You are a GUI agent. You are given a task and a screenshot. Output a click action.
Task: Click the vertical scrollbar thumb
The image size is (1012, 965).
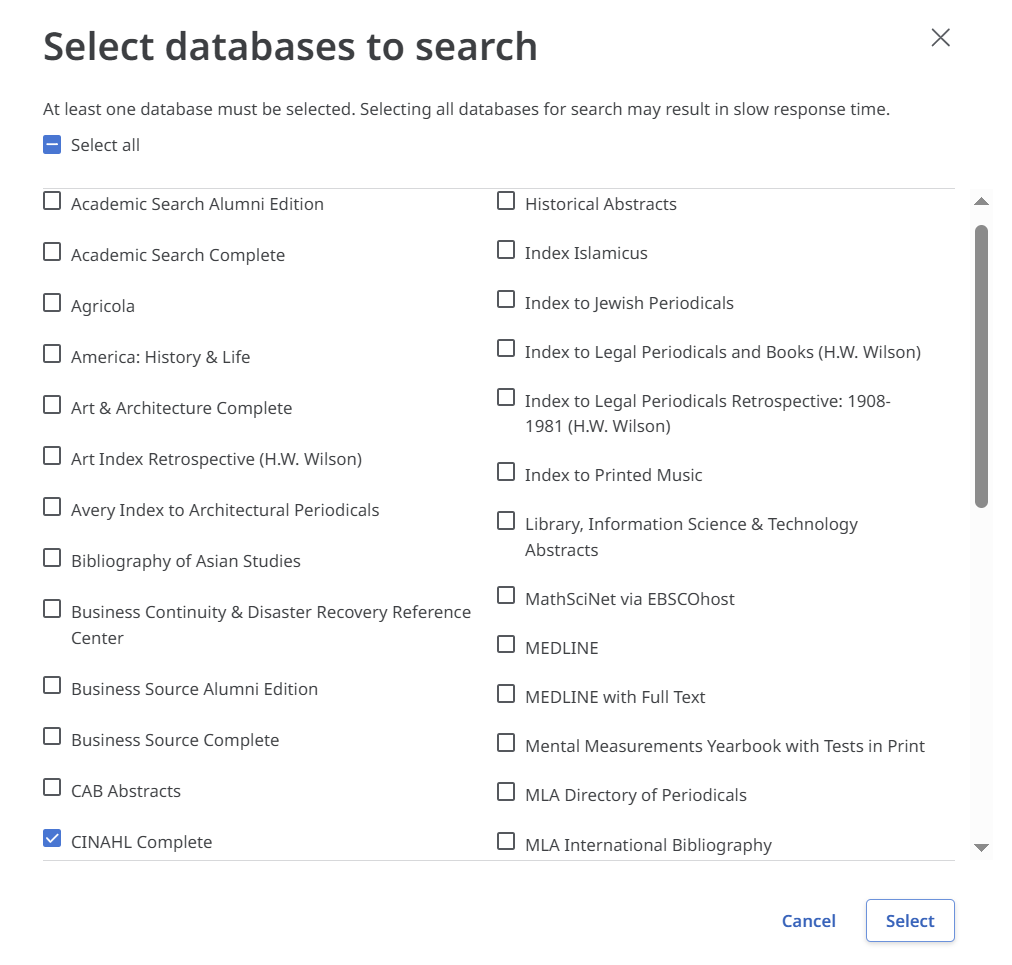point(981,365)
